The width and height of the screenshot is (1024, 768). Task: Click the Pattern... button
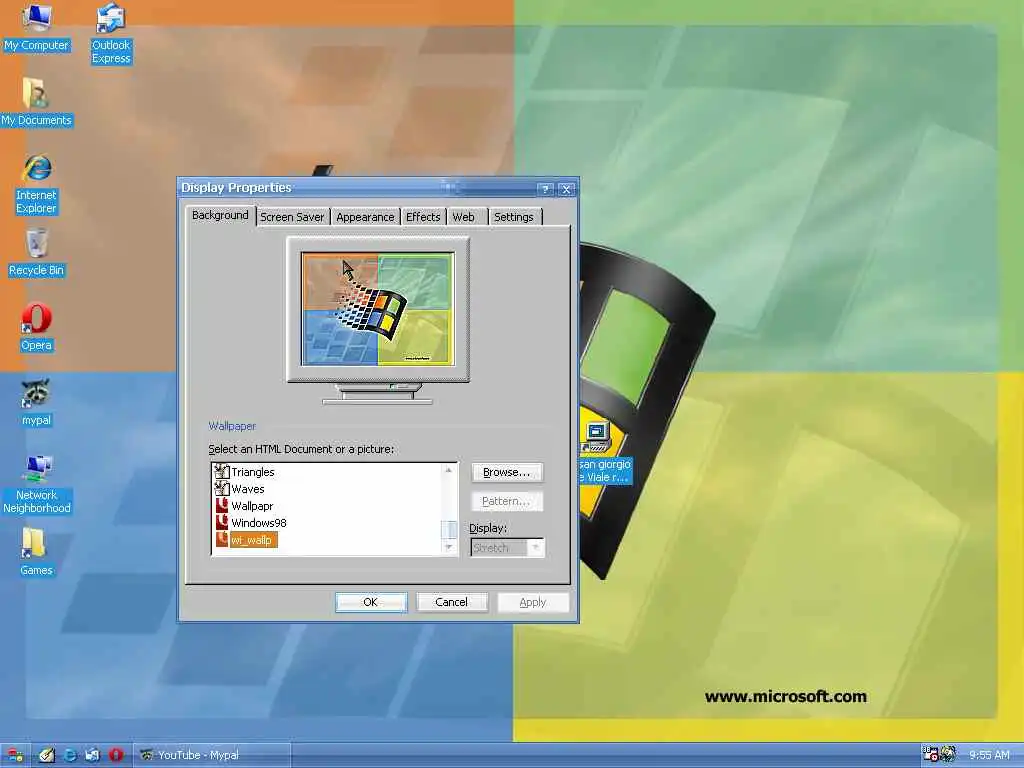507,501
